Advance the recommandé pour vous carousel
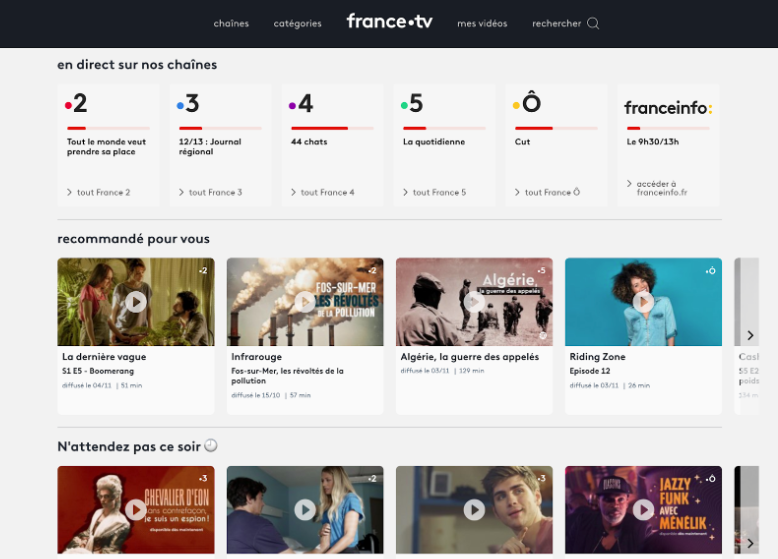This screenshot has width=778, height=559. click(x=750, y=335)
